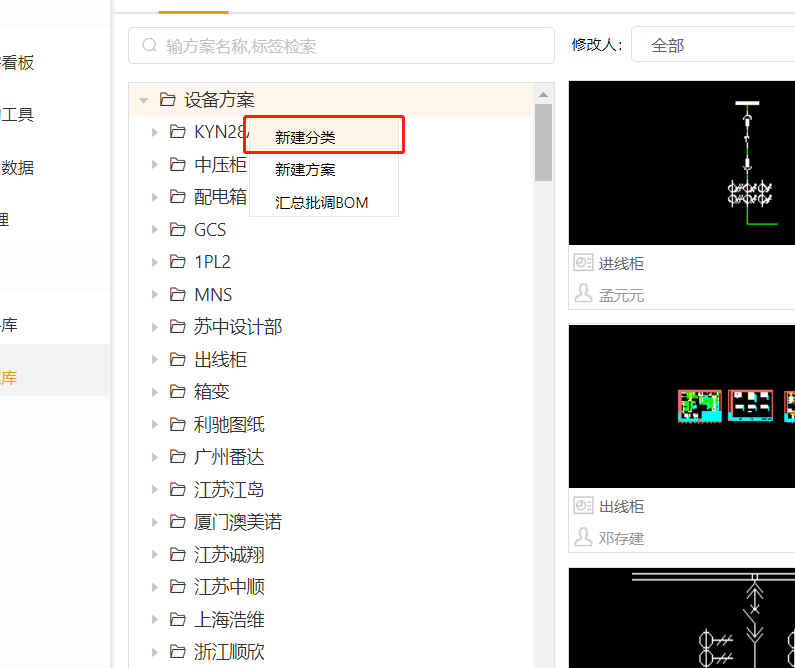Open the 出线柜 drawing thumbnail
The width and height of the screenshot is (795, 668).
(681, 406)
